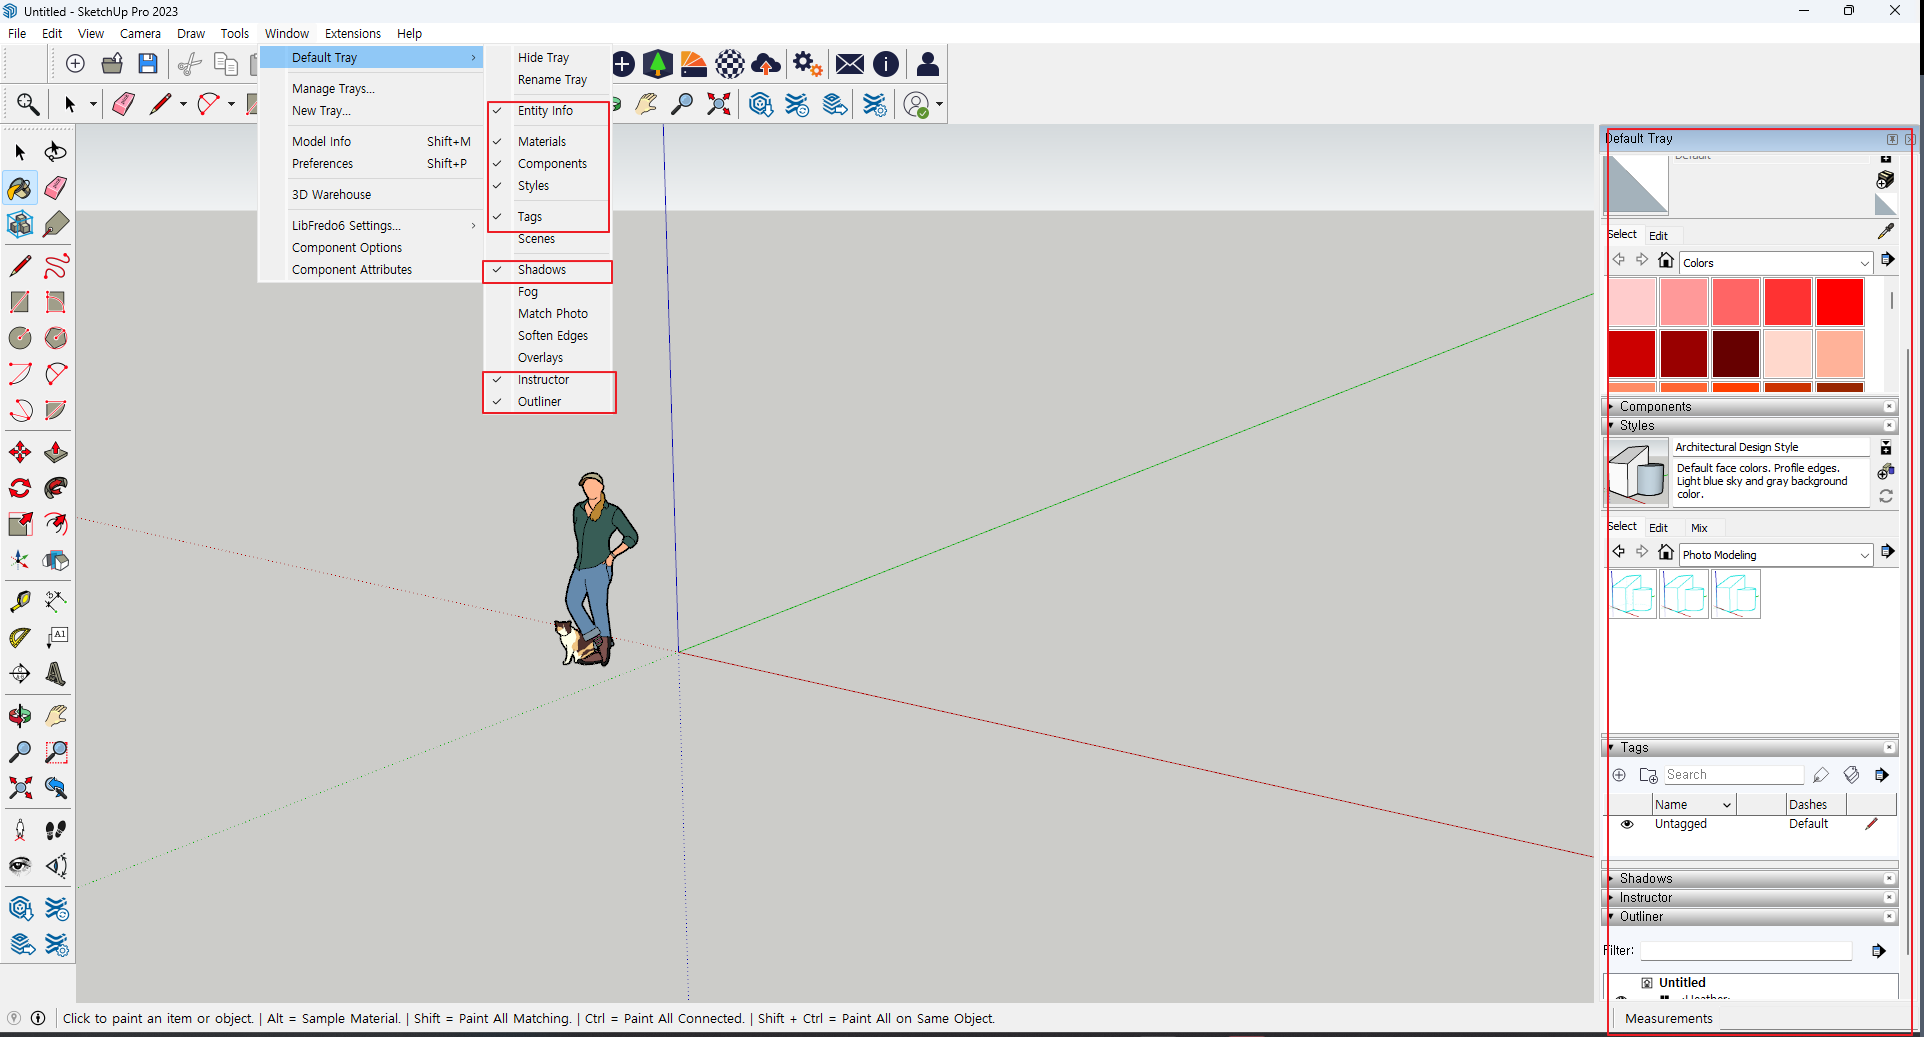
Task: Collapse the Tags tray panel
Action: coord(1750,748)
